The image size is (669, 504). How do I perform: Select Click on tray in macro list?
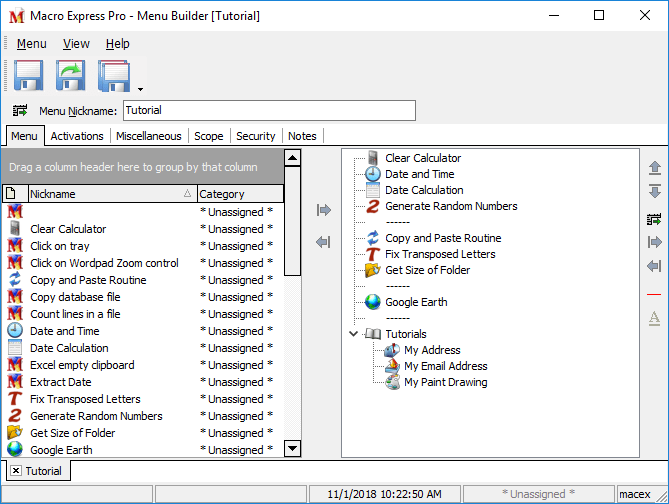point(143,246)
